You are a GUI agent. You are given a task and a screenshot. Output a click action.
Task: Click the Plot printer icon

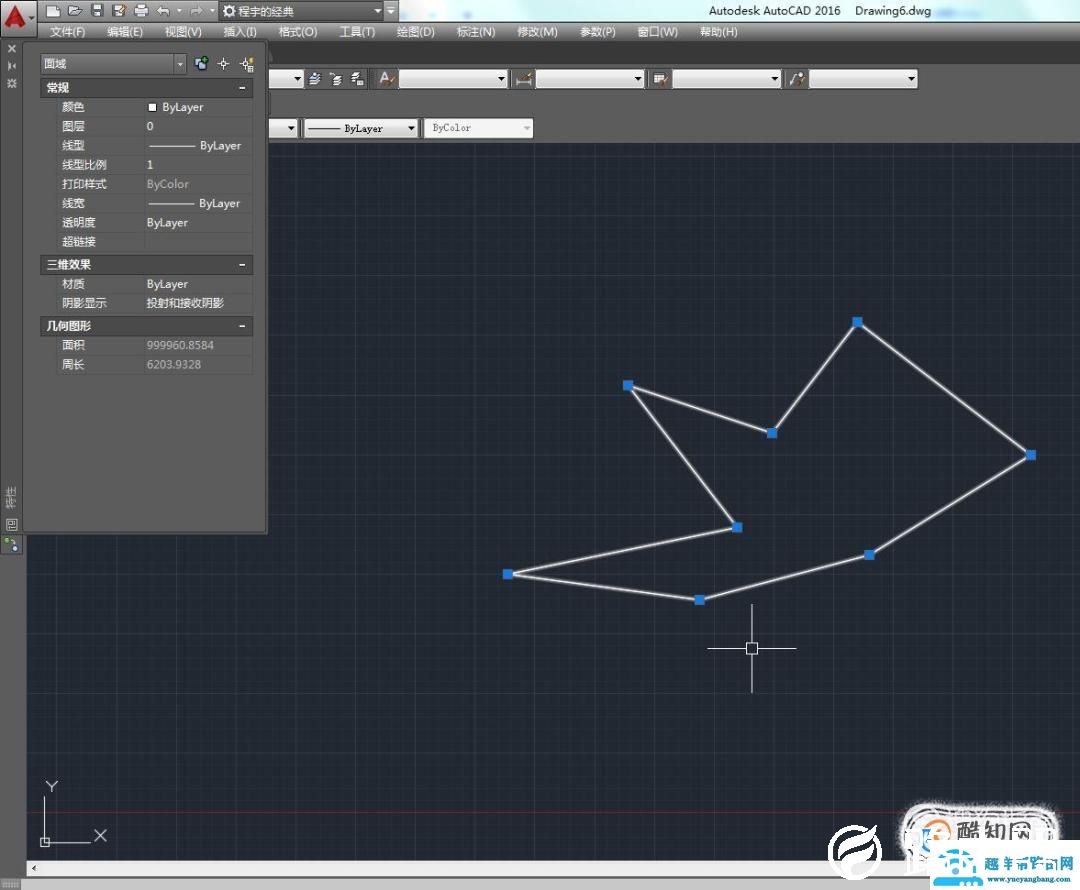[x=141, y=11]
